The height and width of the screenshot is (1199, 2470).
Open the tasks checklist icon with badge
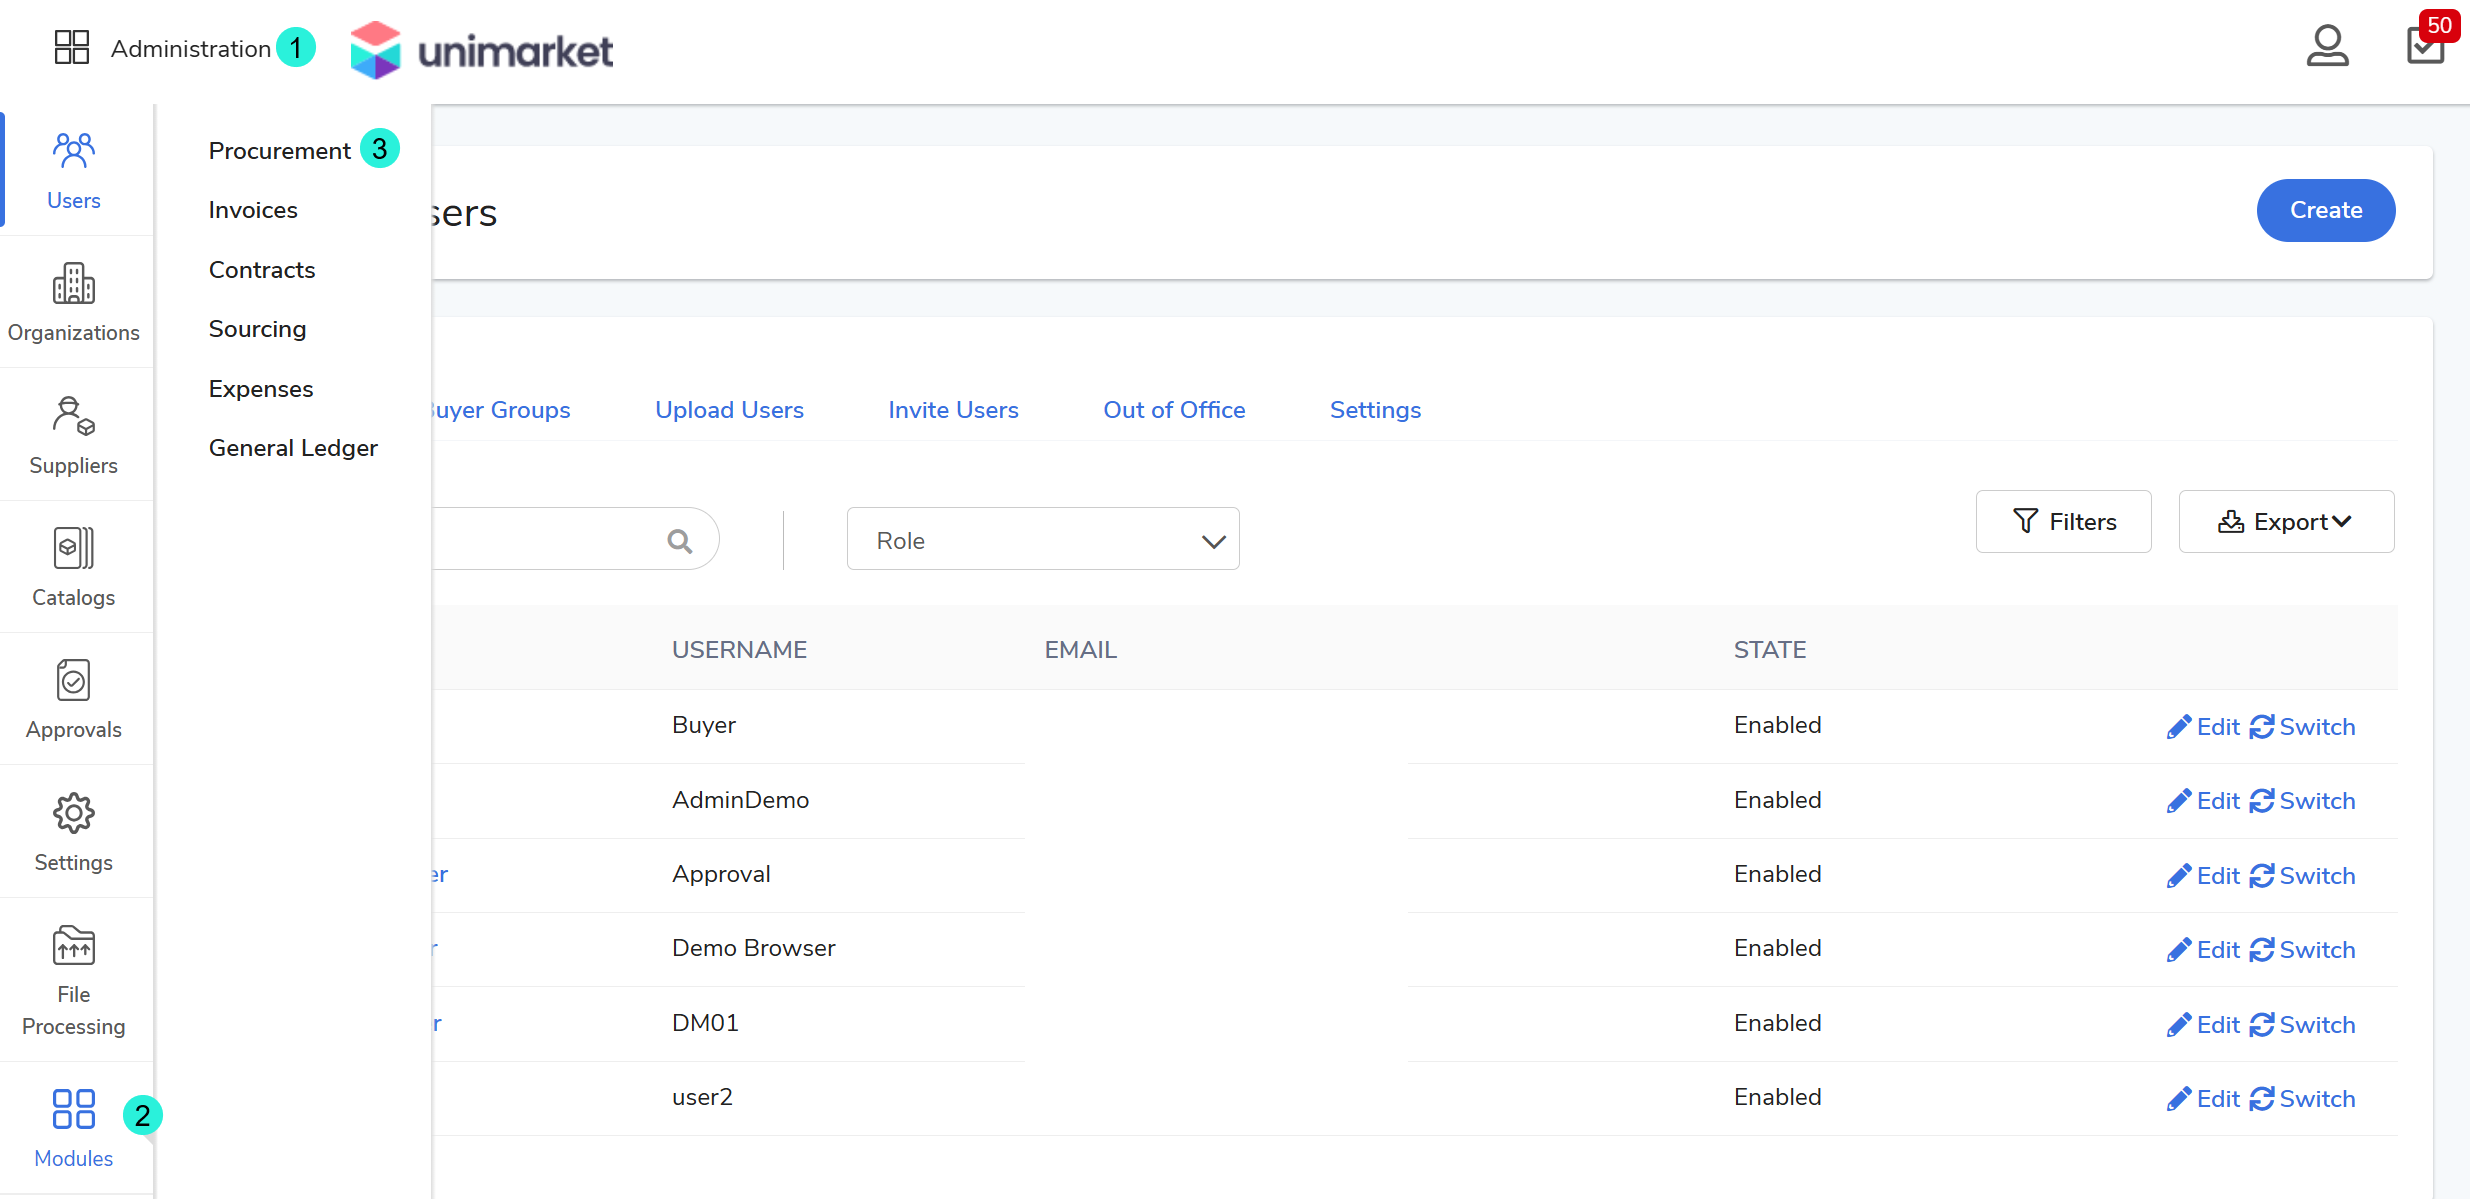click(2425, 46)
